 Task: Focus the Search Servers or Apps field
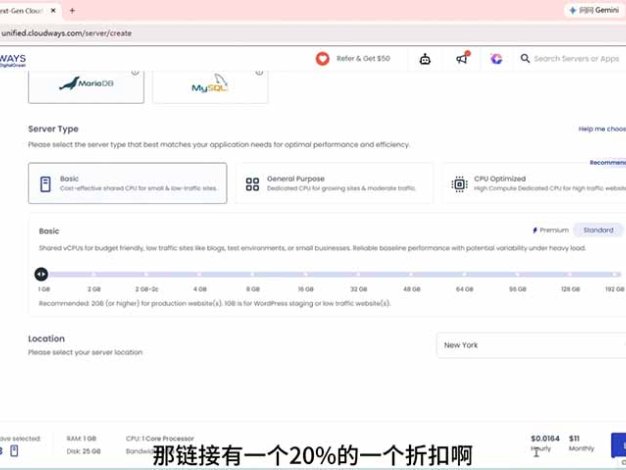(576, 59)
